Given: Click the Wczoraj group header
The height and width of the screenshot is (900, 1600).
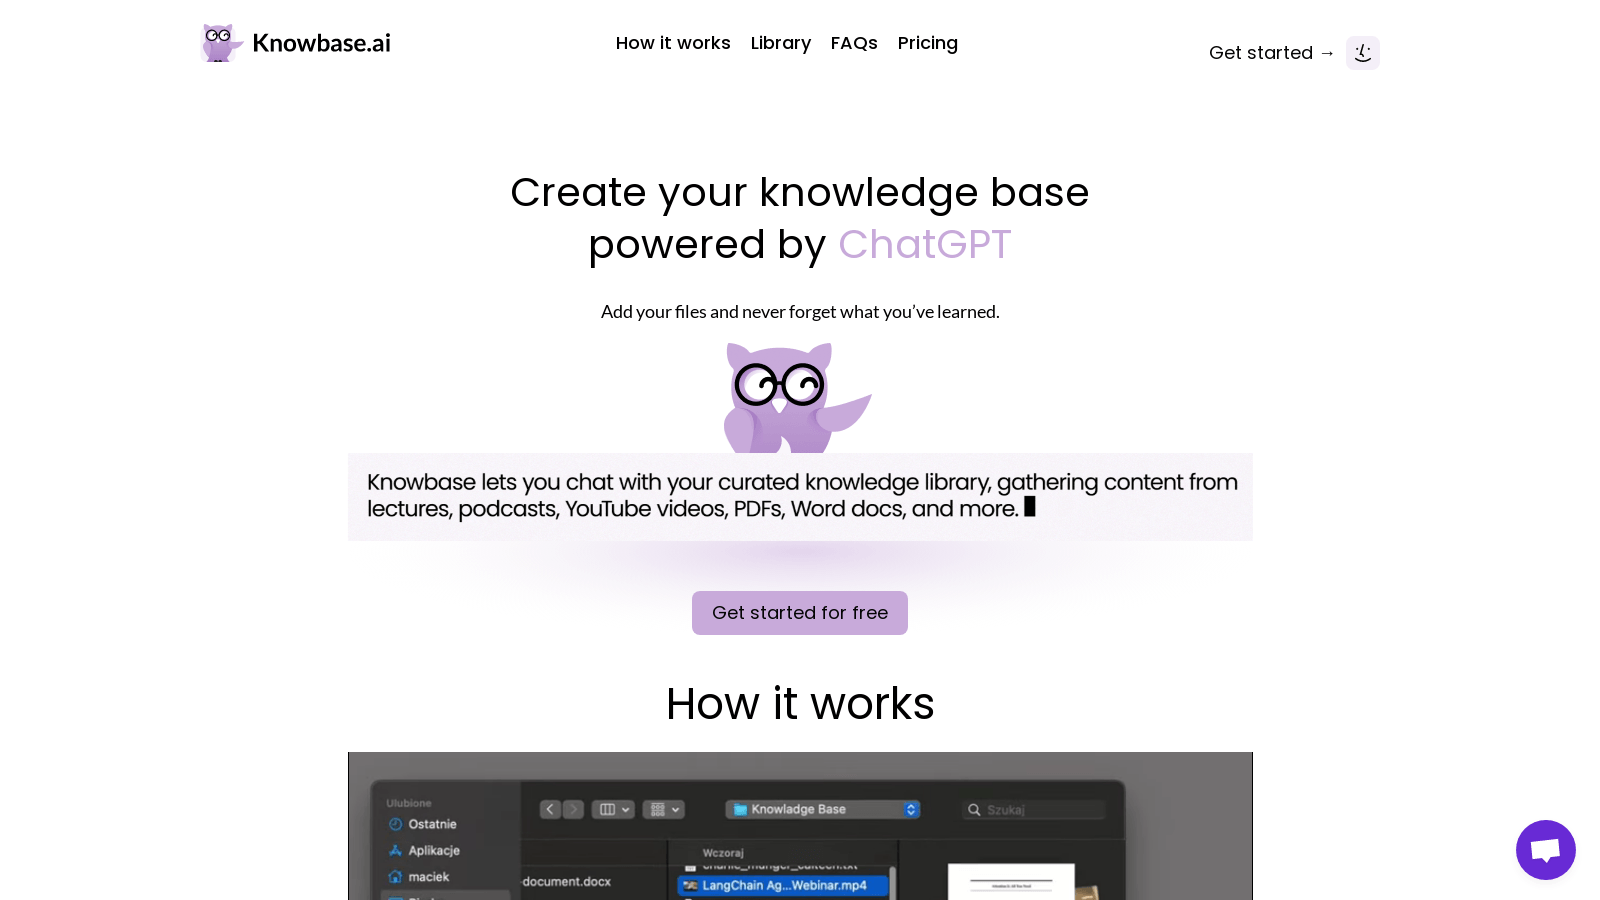Looking at the screenshot, I should (x=723, y=853).
